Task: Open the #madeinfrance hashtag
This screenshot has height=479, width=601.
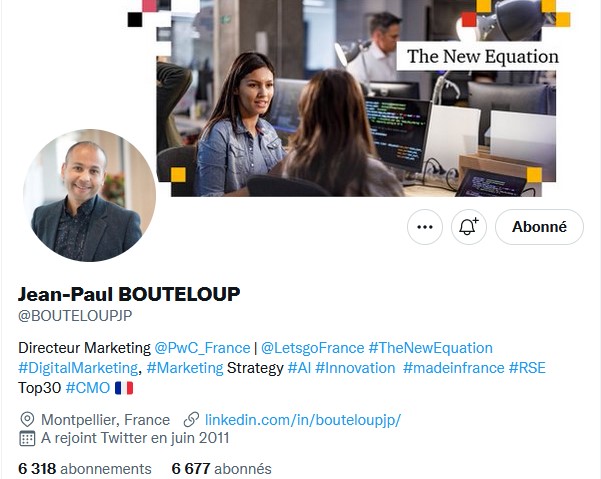Action: click(453, 368)
